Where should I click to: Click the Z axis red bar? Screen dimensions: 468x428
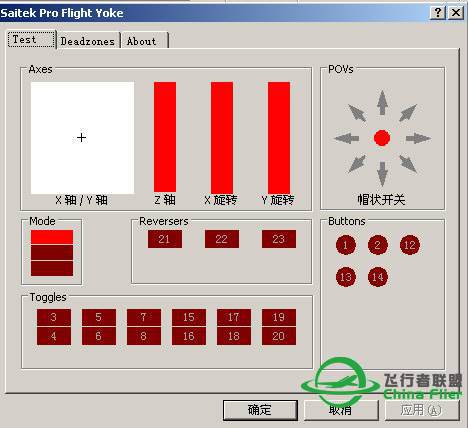165,137
